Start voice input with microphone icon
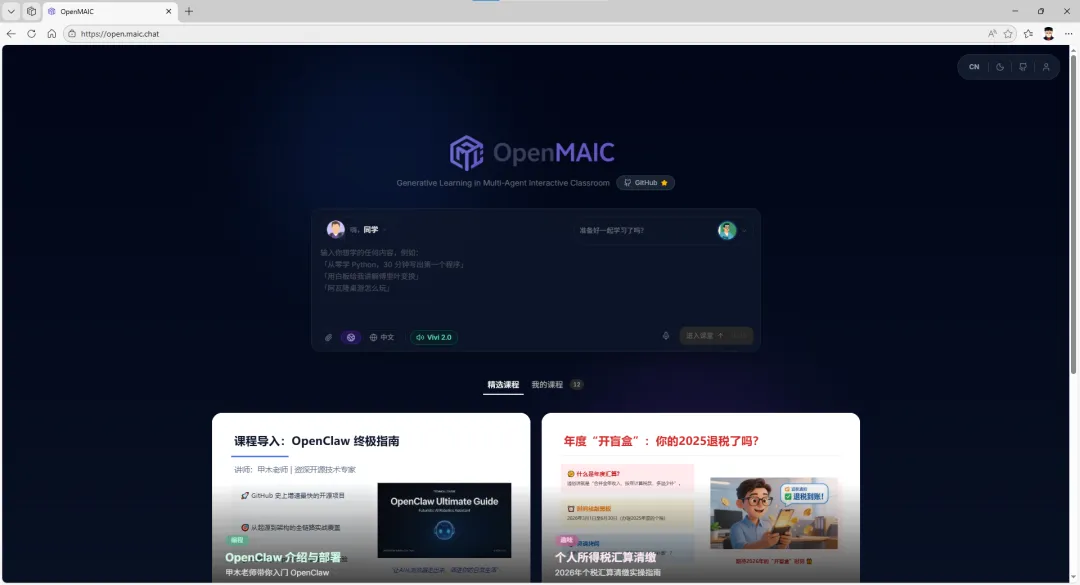The width and height of the screenshot is (1080, 585). (665, 336)
